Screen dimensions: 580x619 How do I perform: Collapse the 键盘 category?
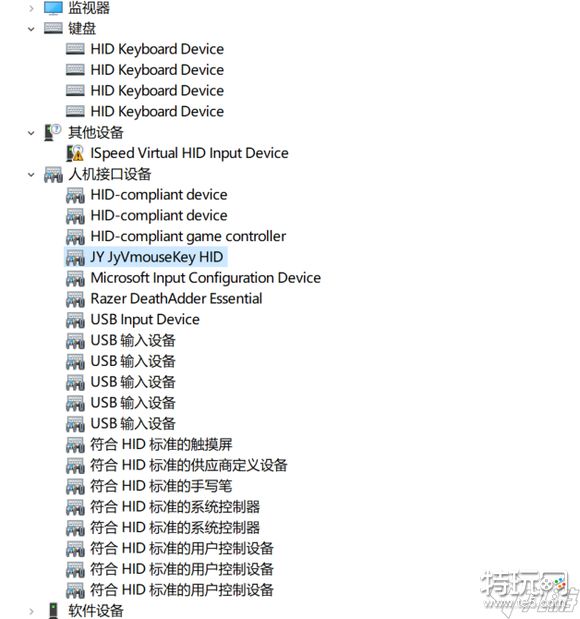31,29
